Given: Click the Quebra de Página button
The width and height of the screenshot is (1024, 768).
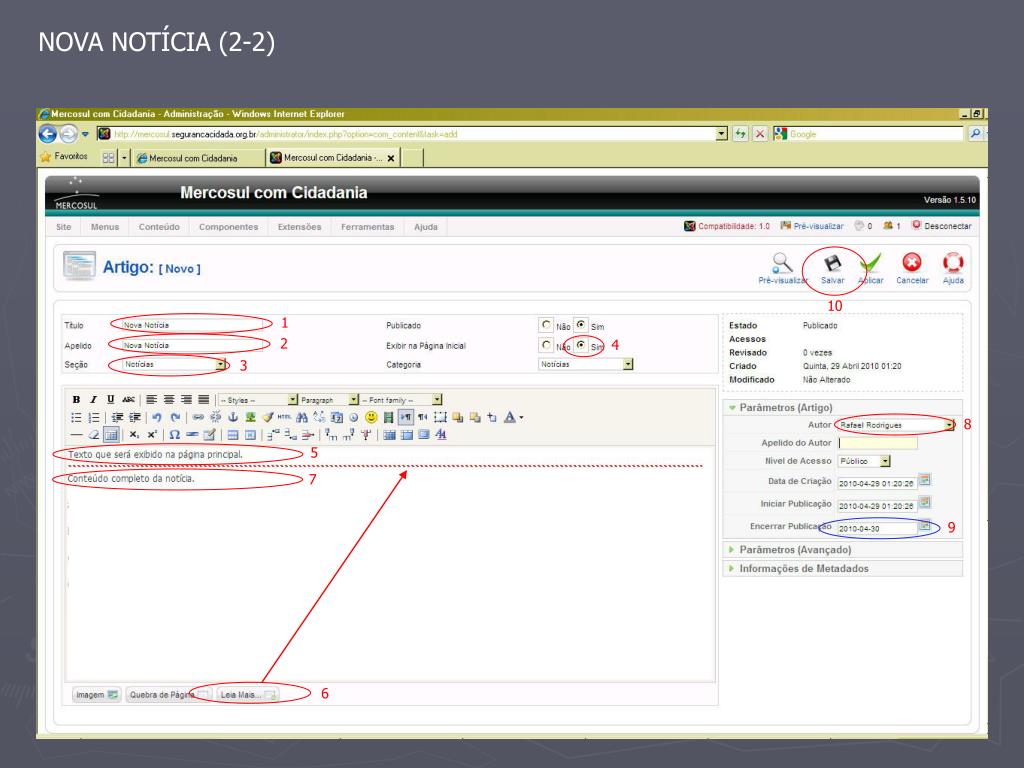Looking at the screenshot, I should [x=169, y=695].
